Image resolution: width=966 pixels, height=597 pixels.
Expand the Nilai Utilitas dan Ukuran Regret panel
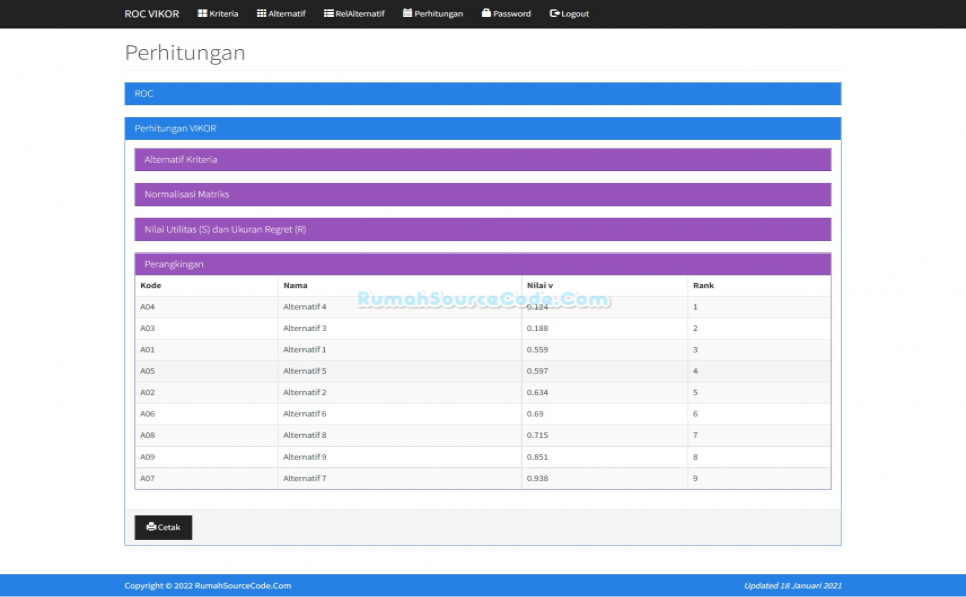tap(483, 229)
